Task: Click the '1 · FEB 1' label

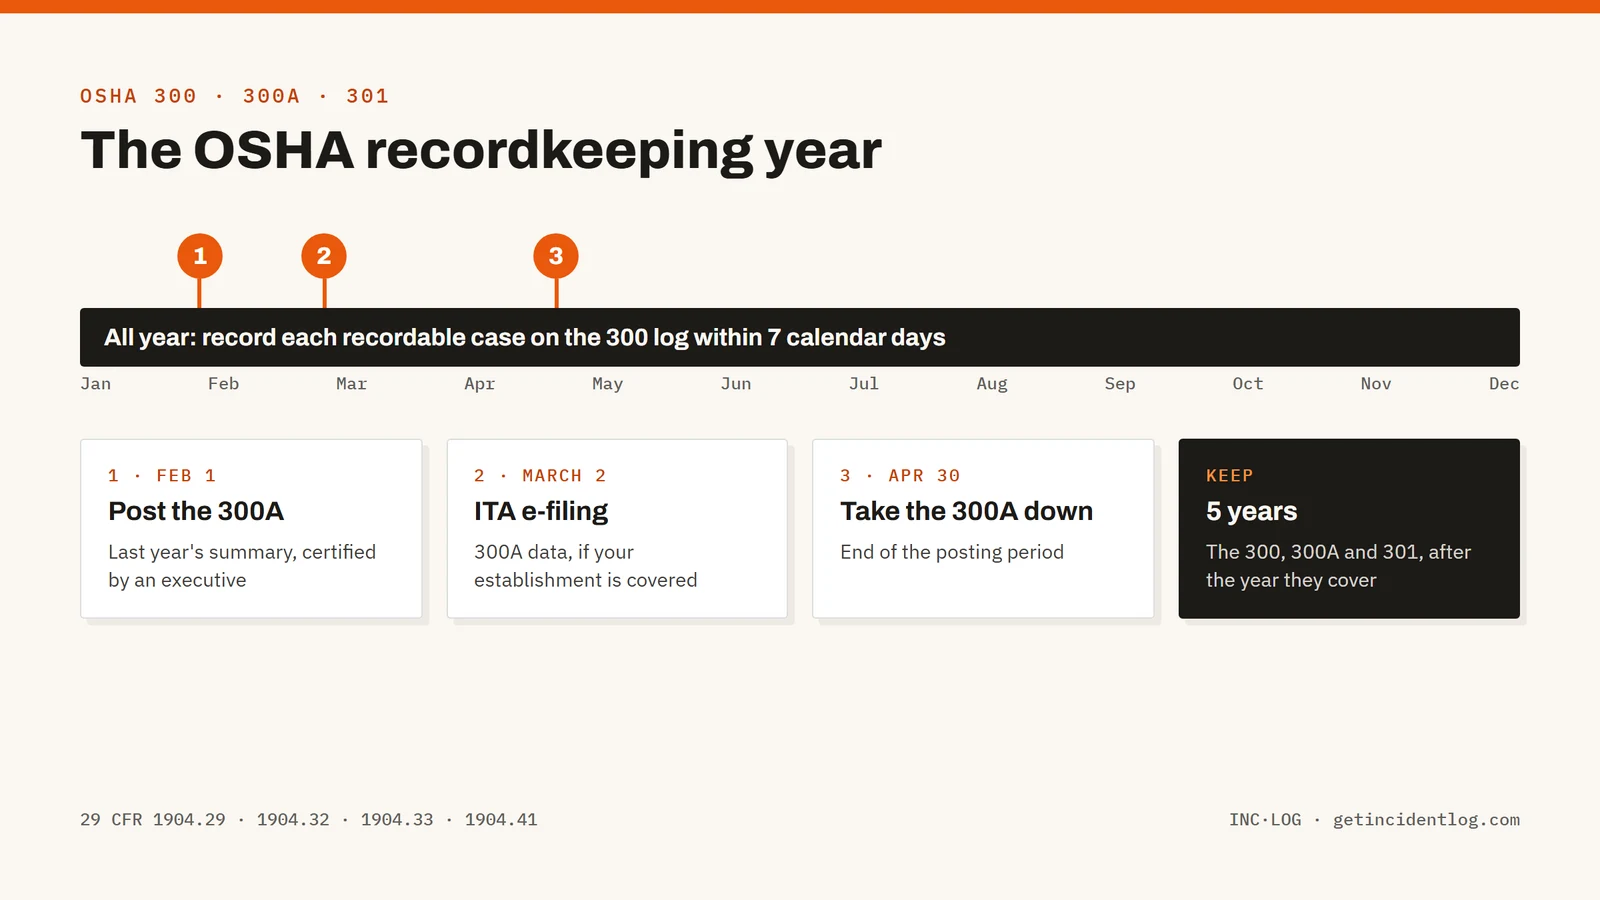Action: 162,476
